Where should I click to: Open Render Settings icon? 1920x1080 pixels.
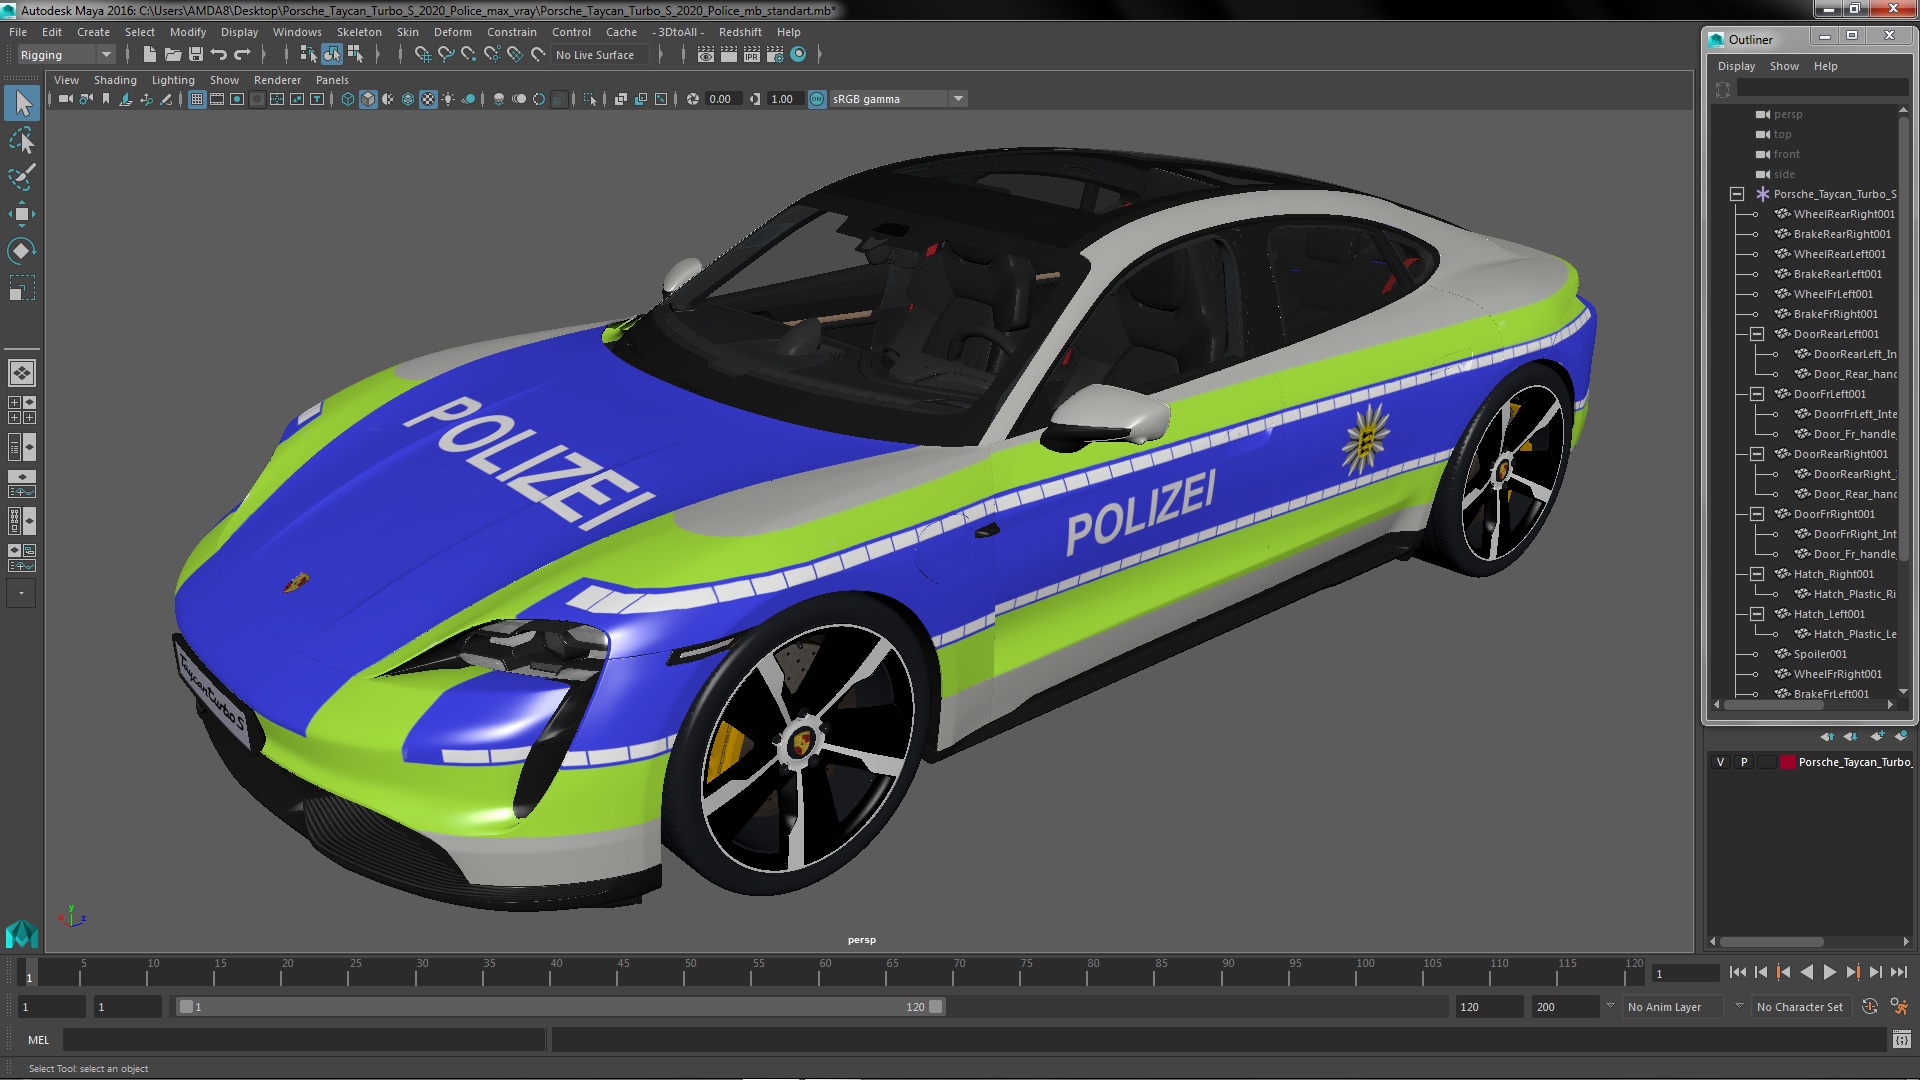[775, 55]
